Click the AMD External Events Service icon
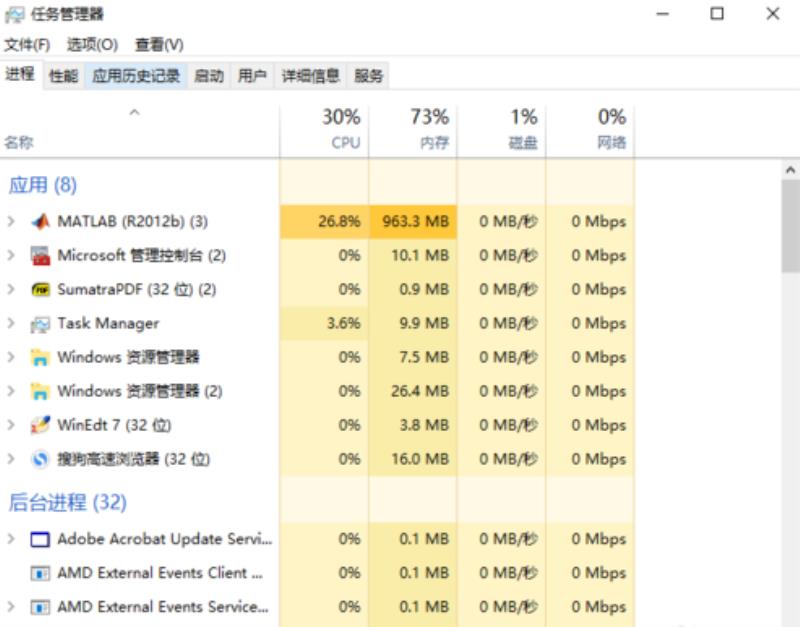Screen dimensions: 800x627 40,607
